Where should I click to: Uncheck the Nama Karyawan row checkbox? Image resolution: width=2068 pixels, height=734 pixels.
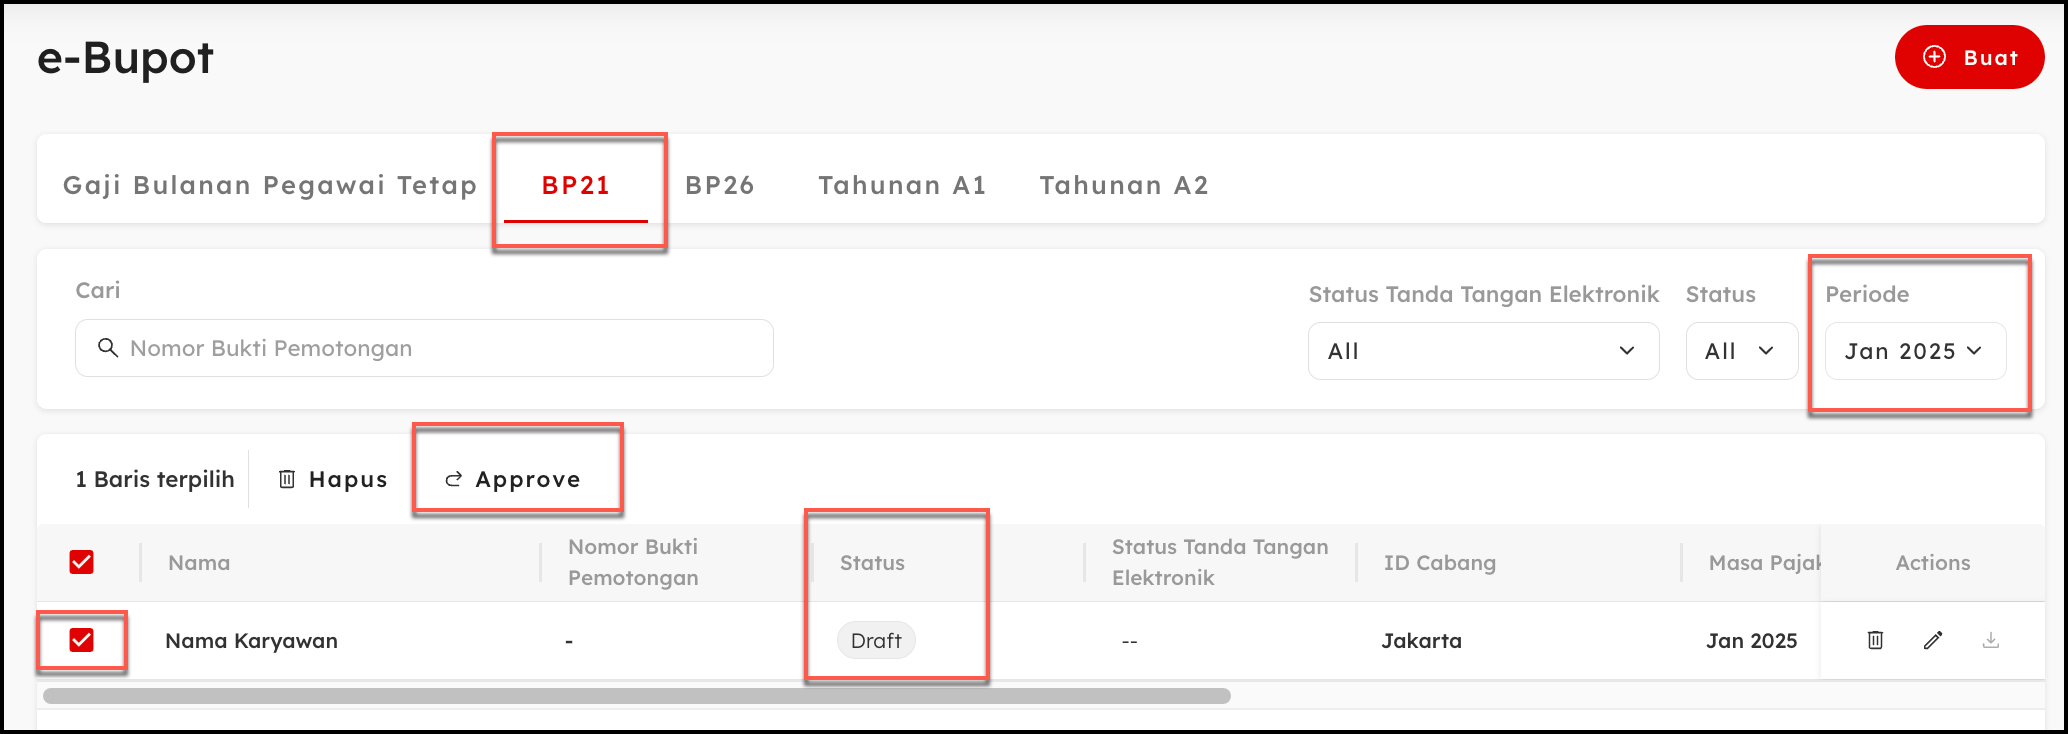click(x=82, y=640)
